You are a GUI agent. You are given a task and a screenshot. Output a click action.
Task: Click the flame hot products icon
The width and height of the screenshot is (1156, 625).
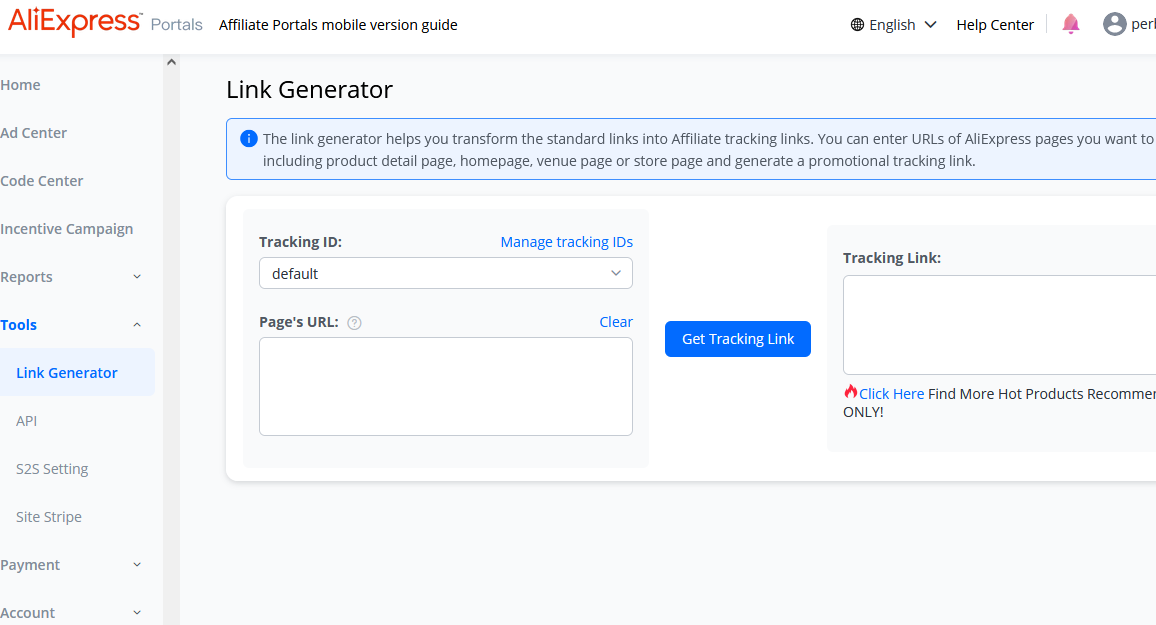[851, 391]
